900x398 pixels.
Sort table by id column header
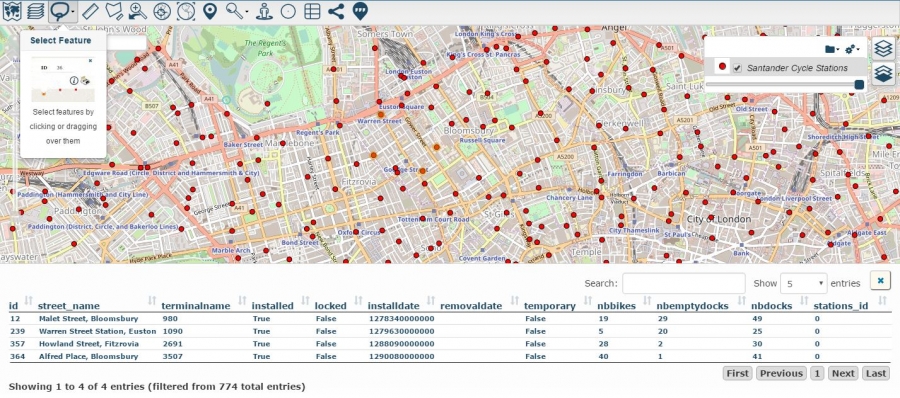[14, 306]
